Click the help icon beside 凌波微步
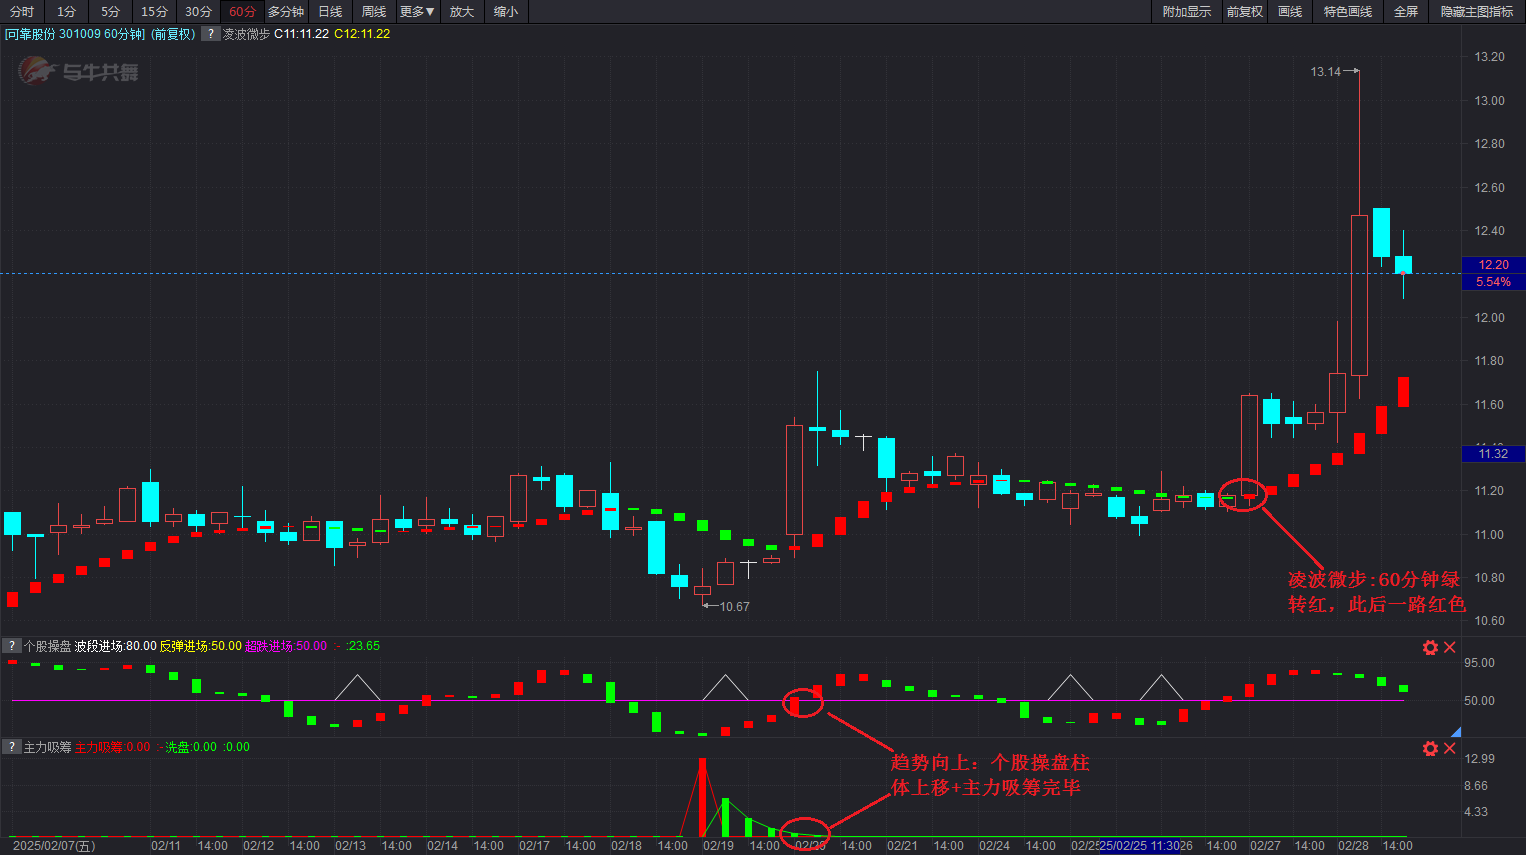Screen dimensions: 1526x855 (211, 33)
